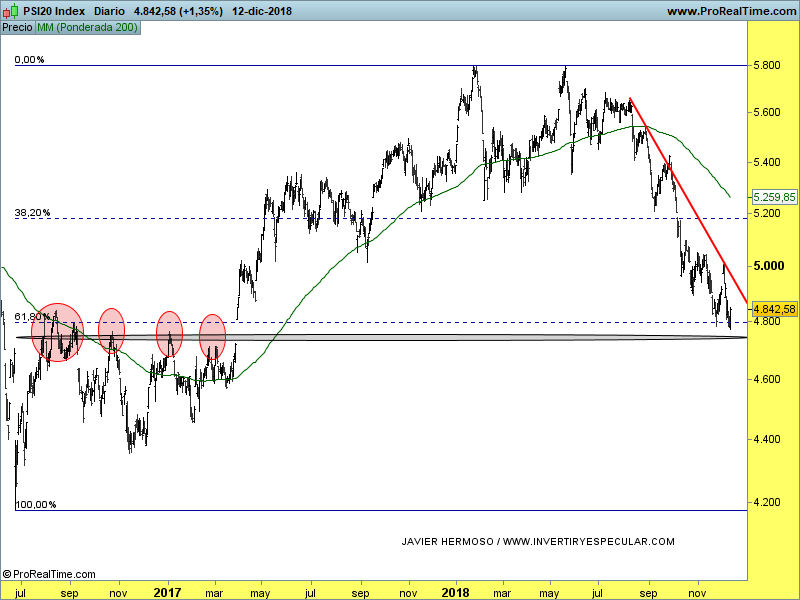Select the 38,20% Fibonacci level label
This screenshot has width=800, height=600.
pos(32,213)
